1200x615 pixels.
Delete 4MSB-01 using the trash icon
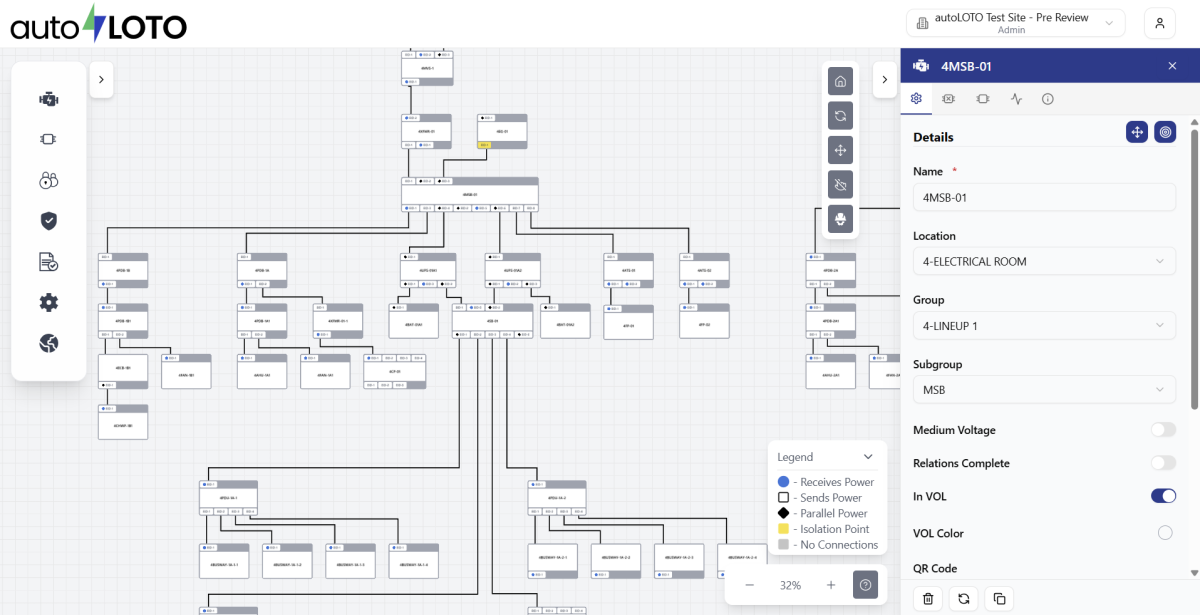tap(928, 598)
